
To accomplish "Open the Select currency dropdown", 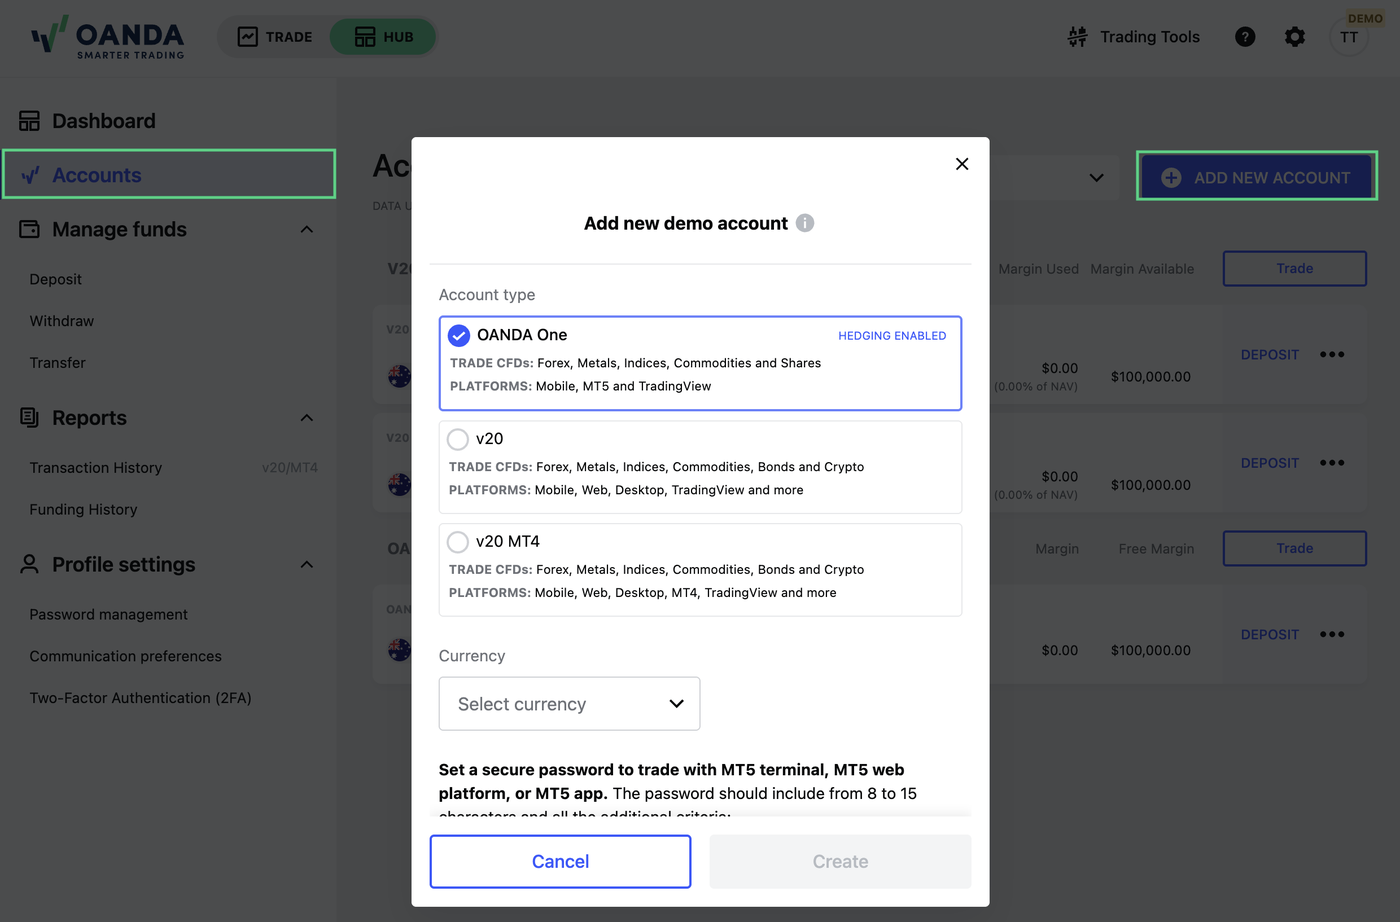I will [569, 704].
